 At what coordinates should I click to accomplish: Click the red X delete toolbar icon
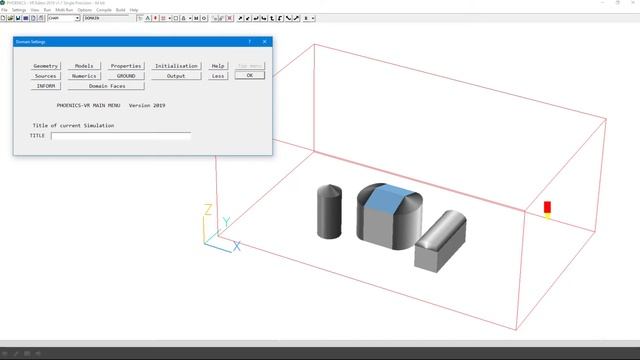229,18
